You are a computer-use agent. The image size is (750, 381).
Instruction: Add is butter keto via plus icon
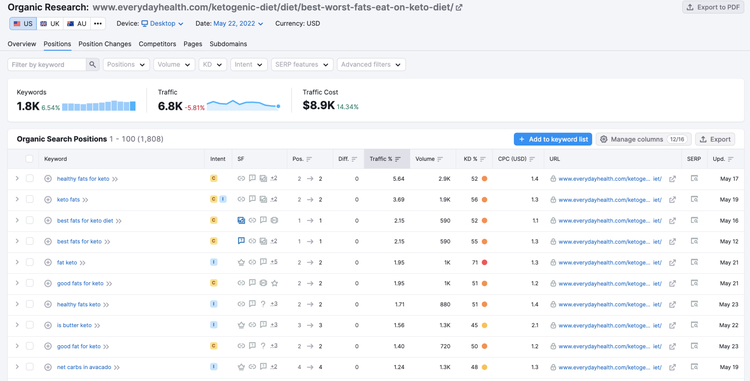pyautogui.click(x=48, y=326)
